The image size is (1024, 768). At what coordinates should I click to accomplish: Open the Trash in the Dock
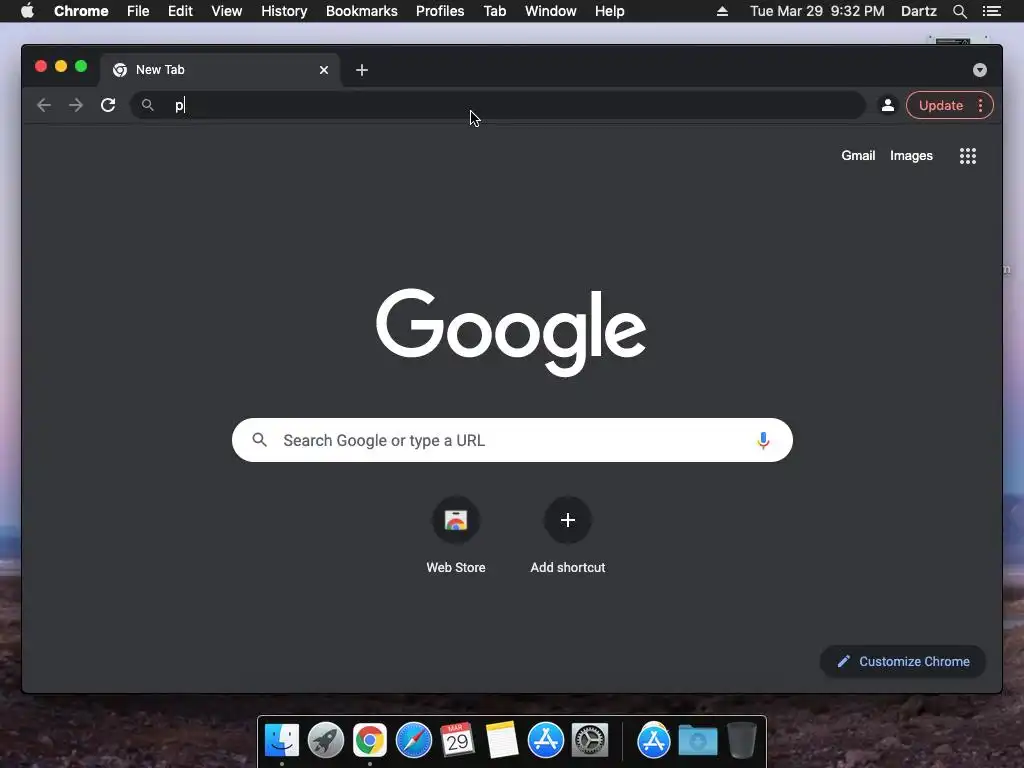pos(742,741)
